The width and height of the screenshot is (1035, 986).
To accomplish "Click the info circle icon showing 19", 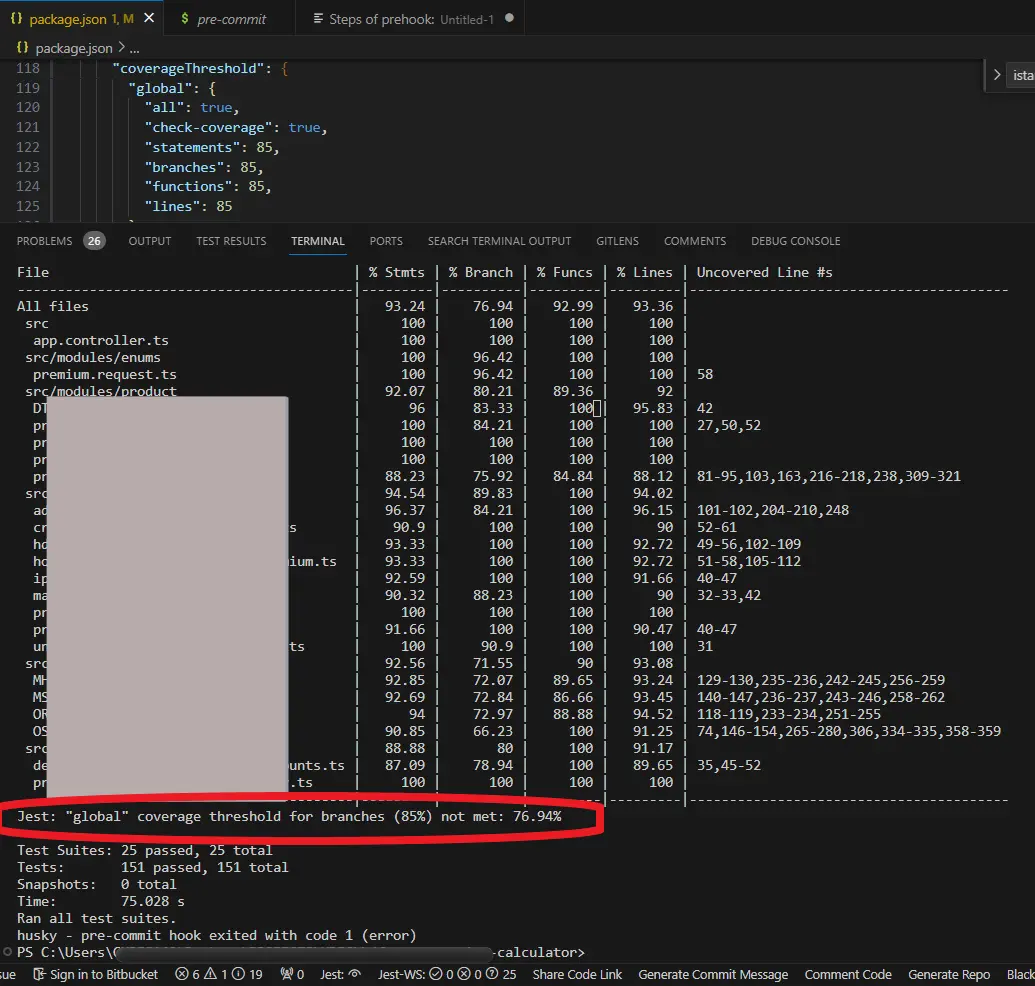I will point(238,974).
